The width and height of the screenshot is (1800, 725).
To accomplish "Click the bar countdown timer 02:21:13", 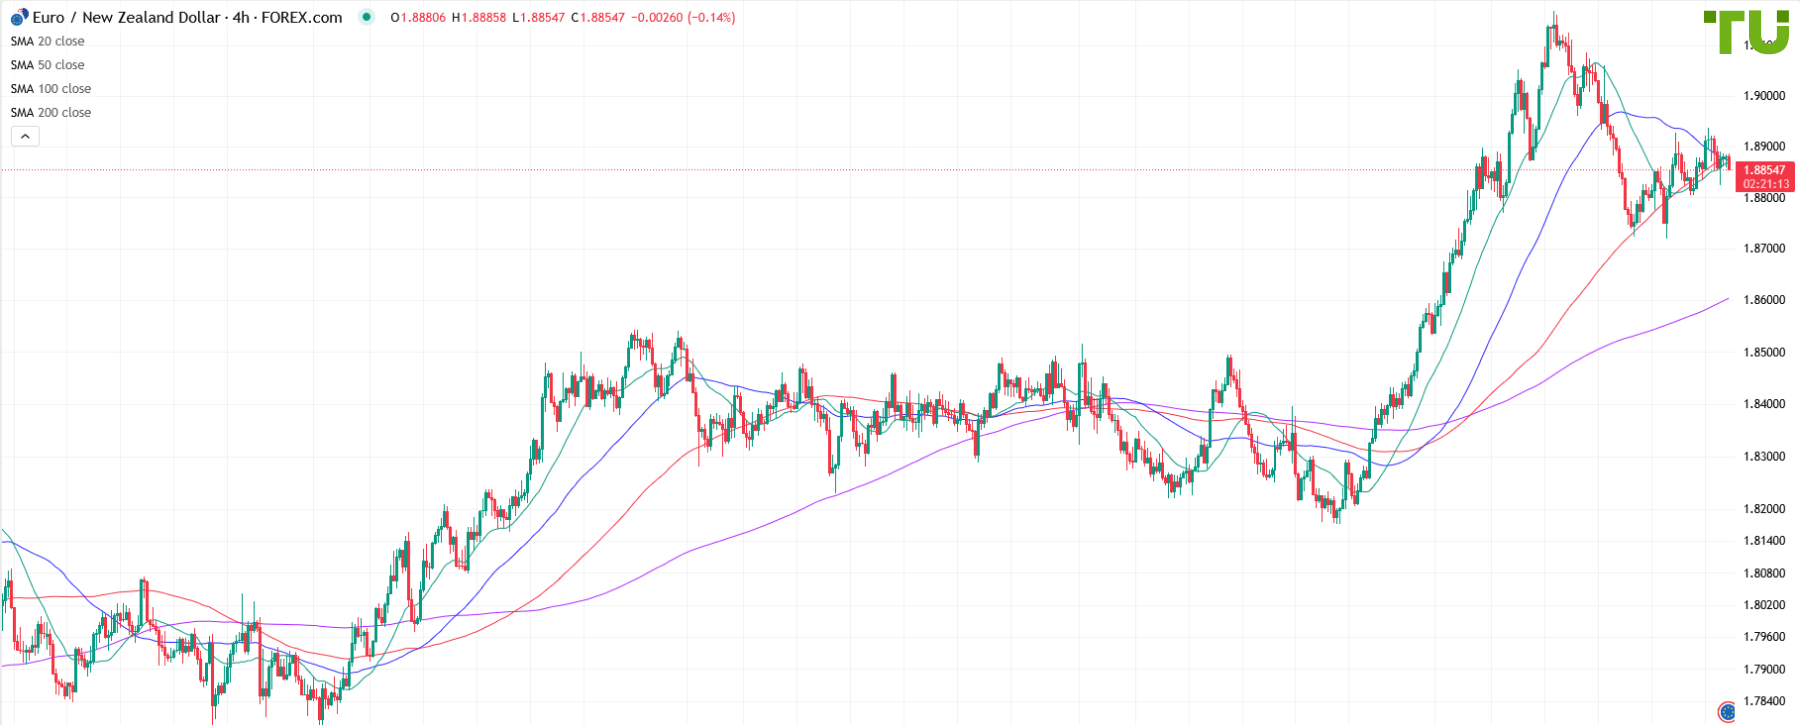I will [1765, 184].
